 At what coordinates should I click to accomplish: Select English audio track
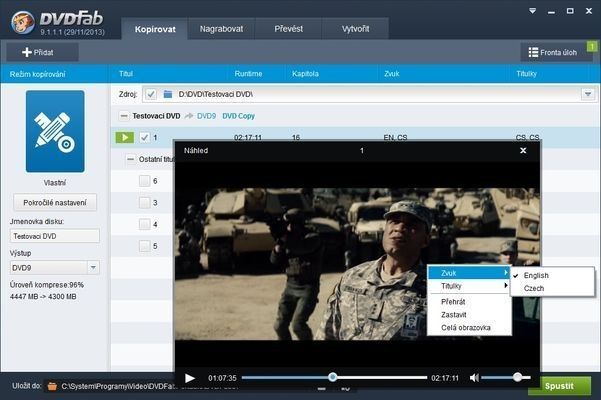[x=552, y=275]
